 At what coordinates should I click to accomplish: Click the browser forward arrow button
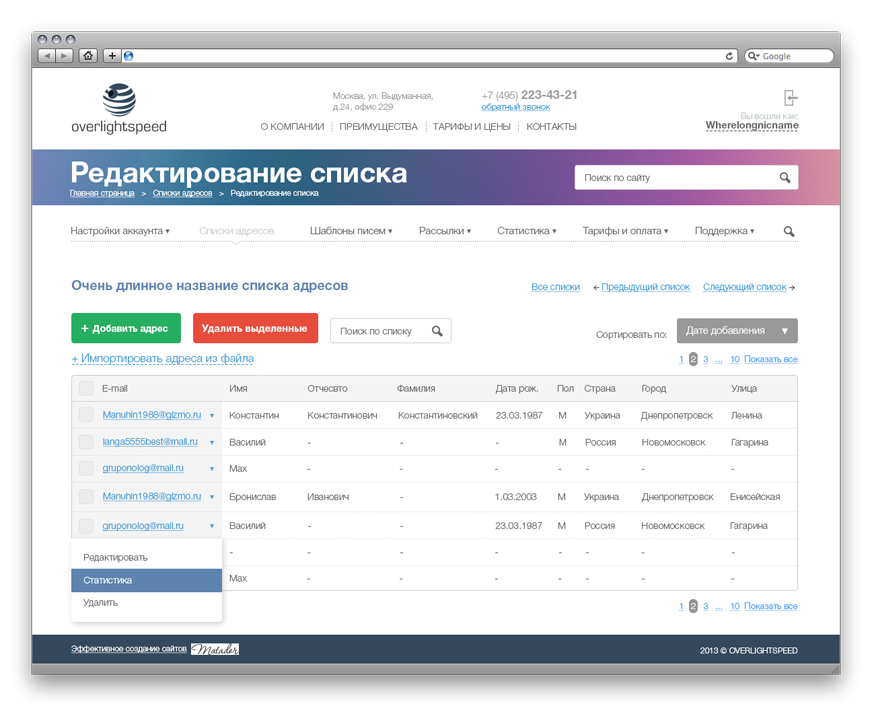[x=65, y=56]
